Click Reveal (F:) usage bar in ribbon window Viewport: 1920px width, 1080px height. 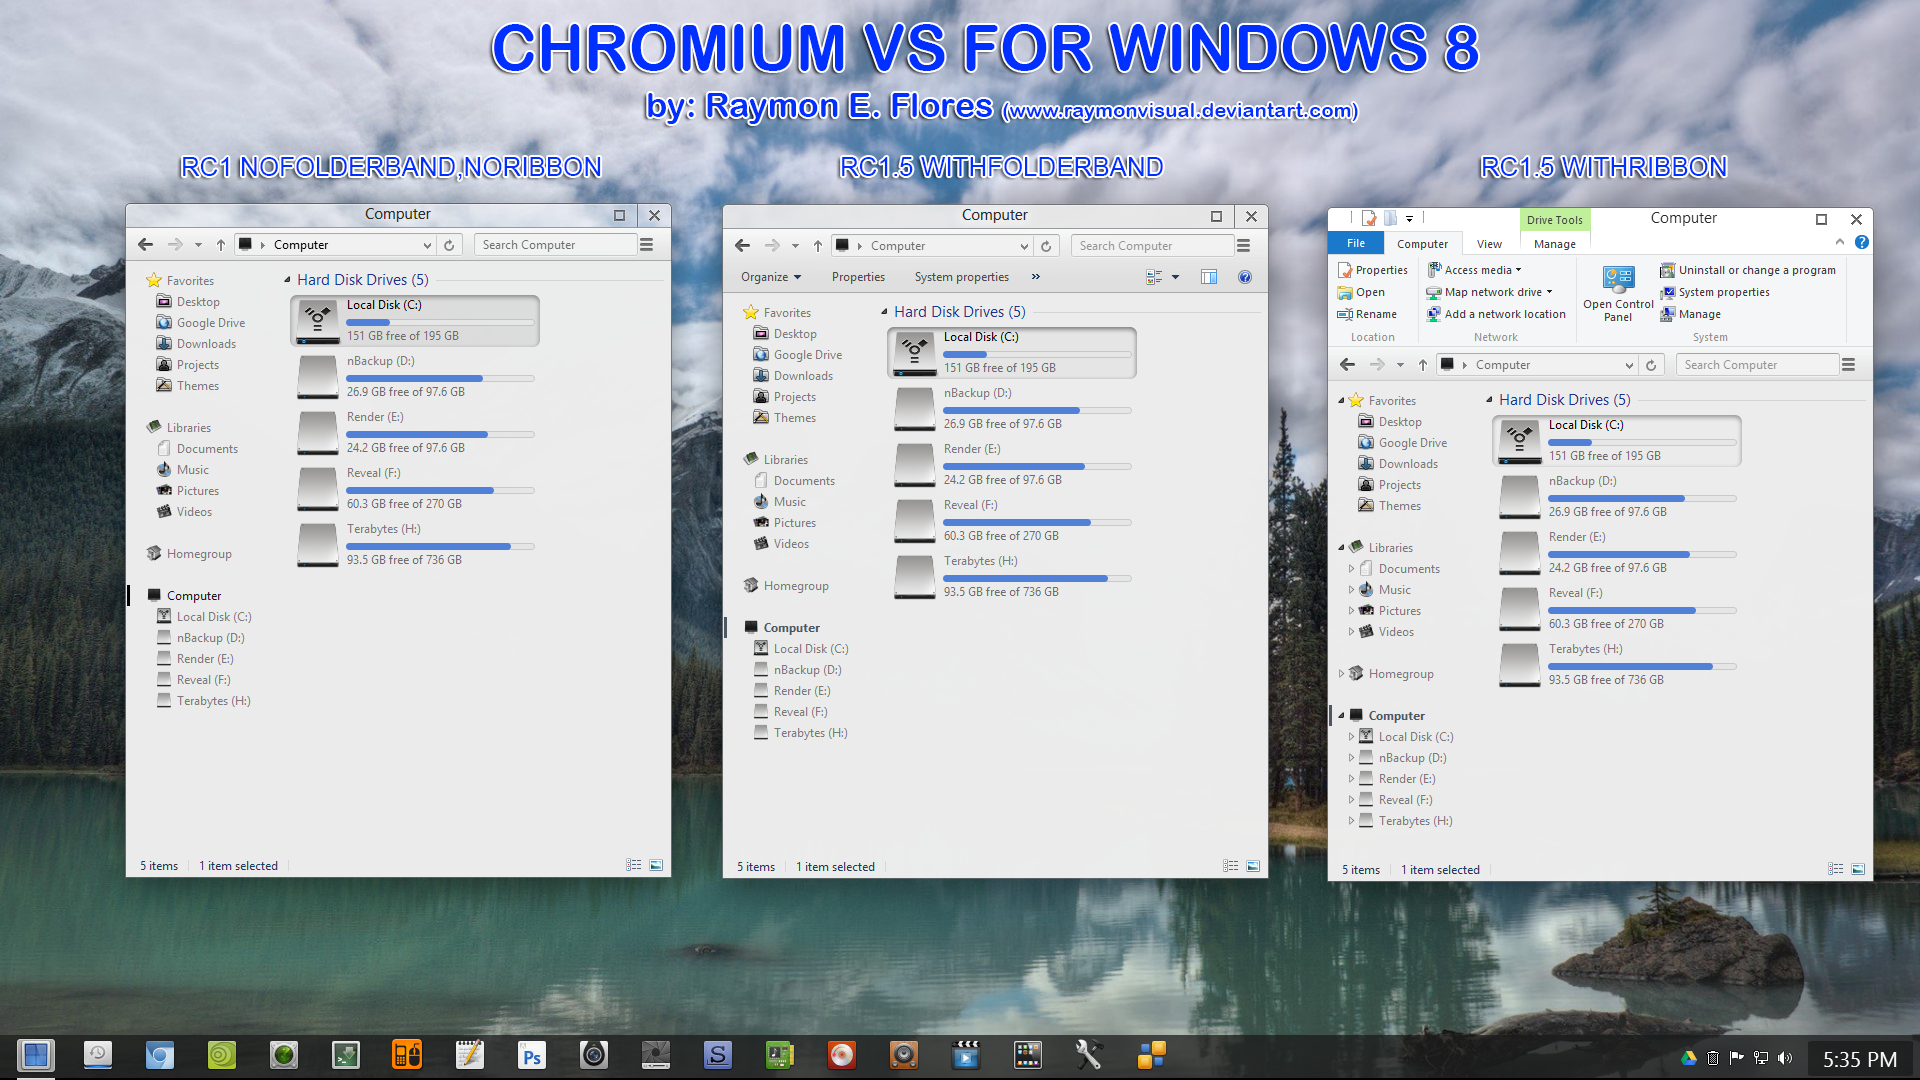pyautogui.click(x=1642, y=610)
